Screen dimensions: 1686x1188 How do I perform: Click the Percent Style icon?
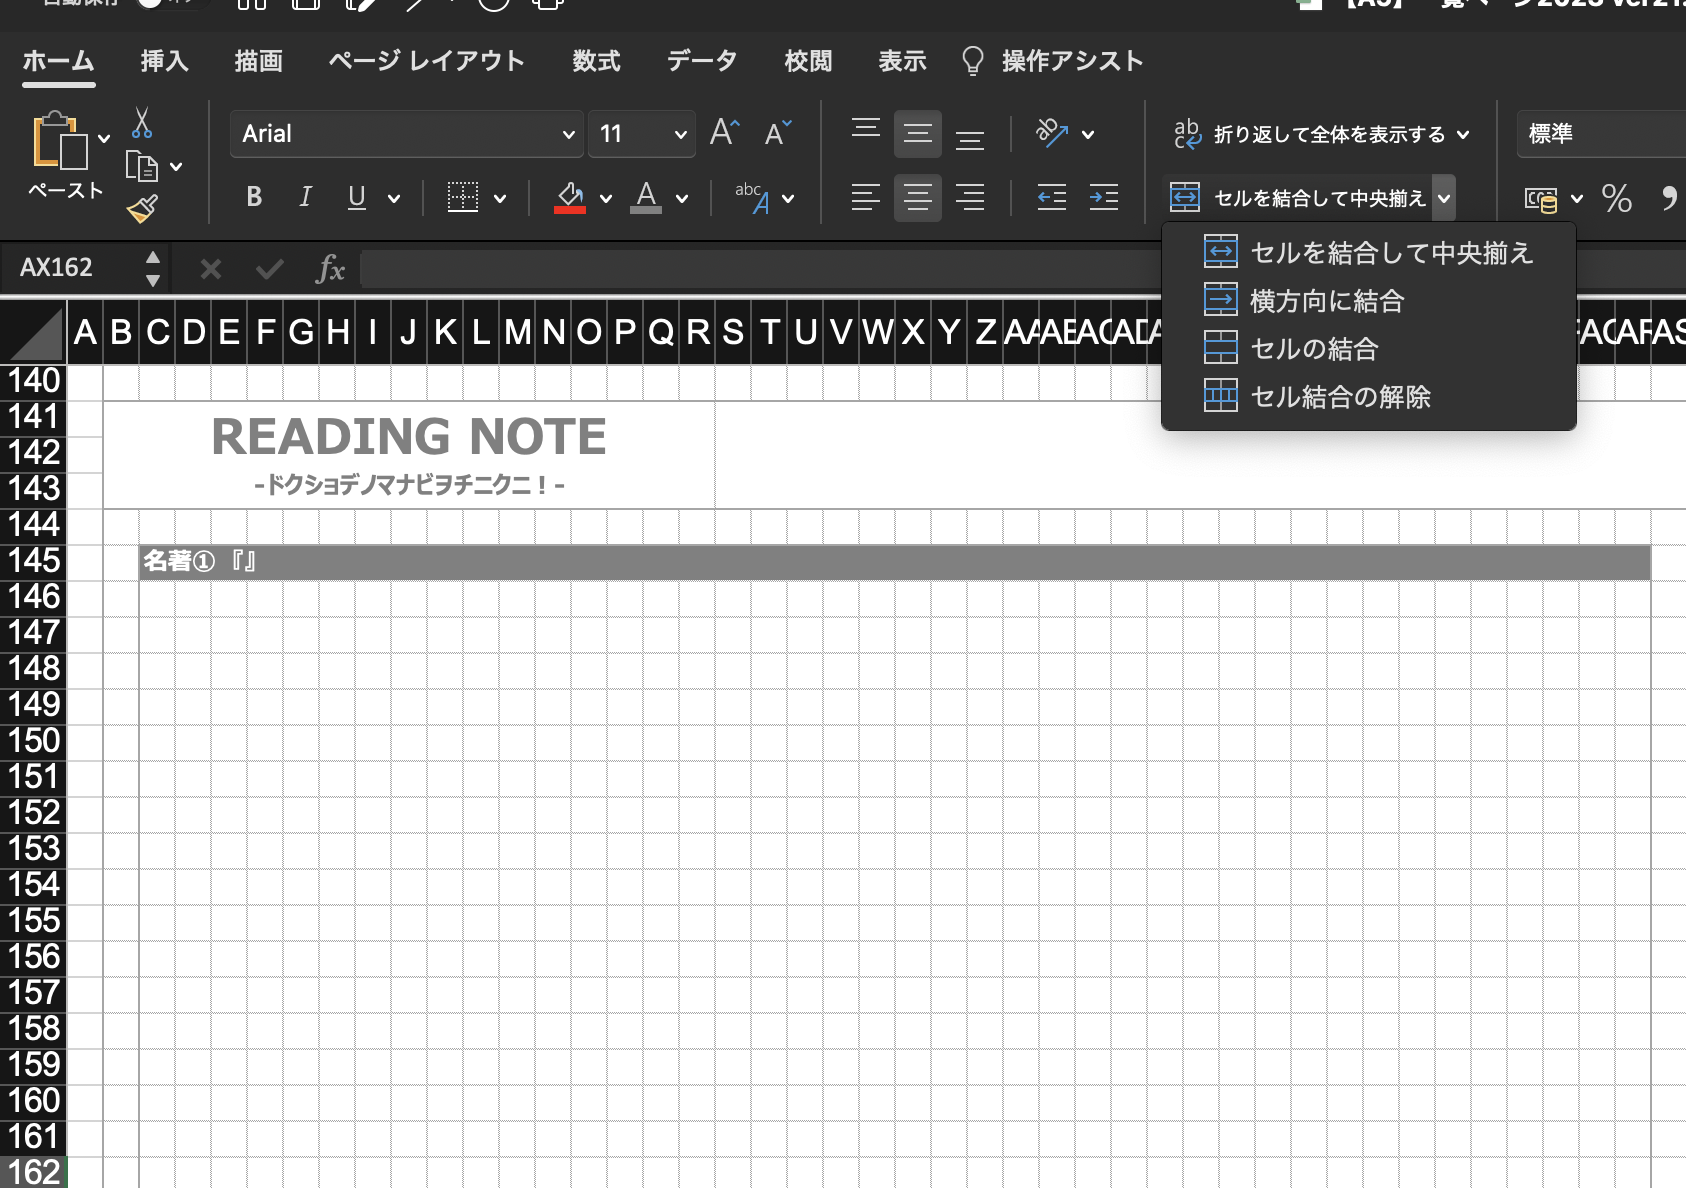[1616, 198]
